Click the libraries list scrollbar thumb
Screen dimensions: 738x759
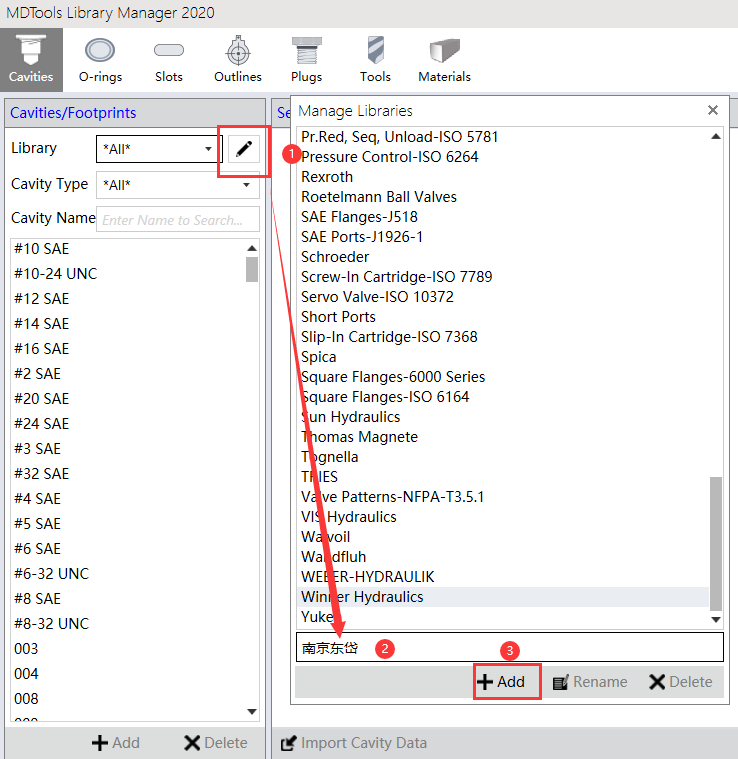coord(716,543)
